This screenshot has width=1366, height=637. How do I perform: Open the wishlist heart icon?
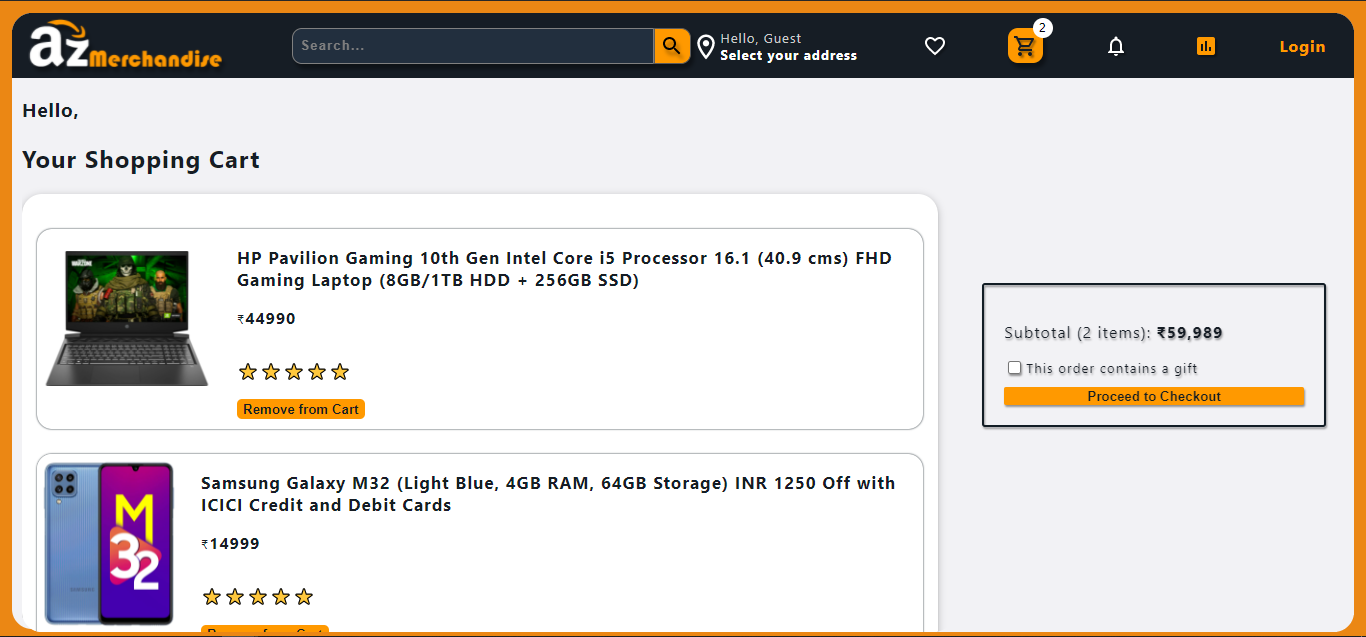(x=935, y=45)
